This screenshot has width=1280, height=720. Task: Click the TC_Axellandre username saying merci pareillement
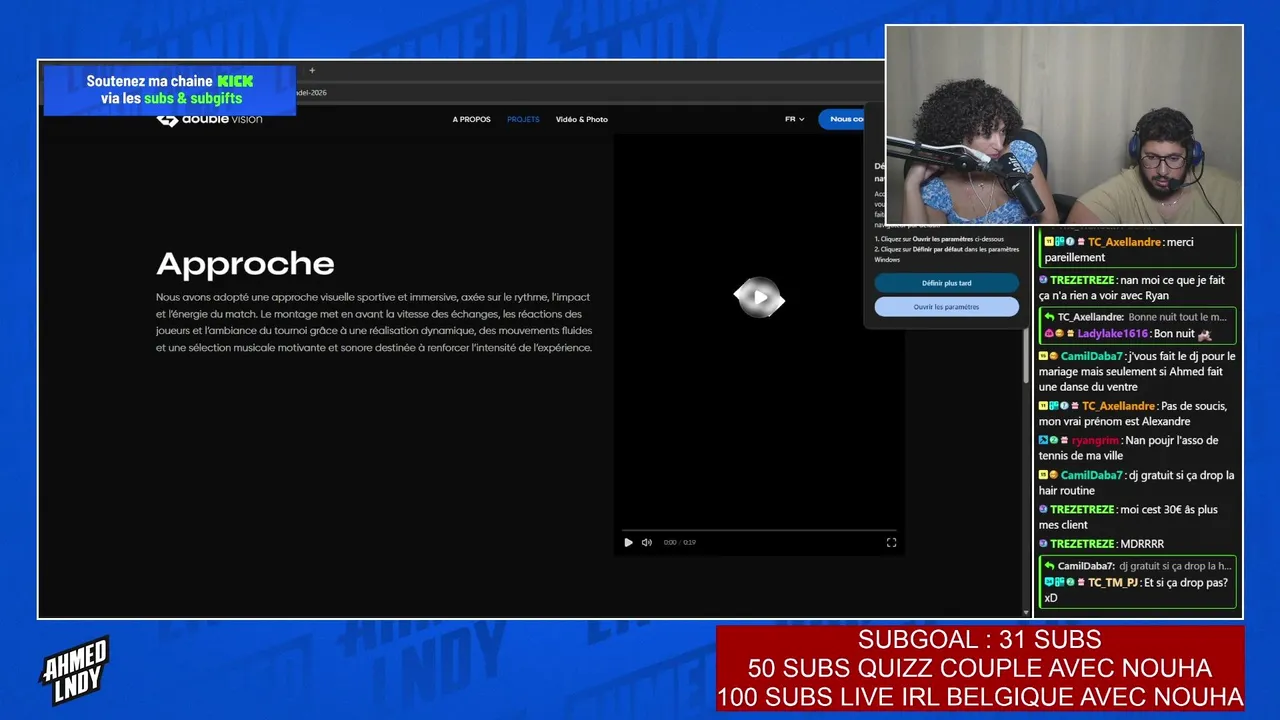(x=1124, y=242)
